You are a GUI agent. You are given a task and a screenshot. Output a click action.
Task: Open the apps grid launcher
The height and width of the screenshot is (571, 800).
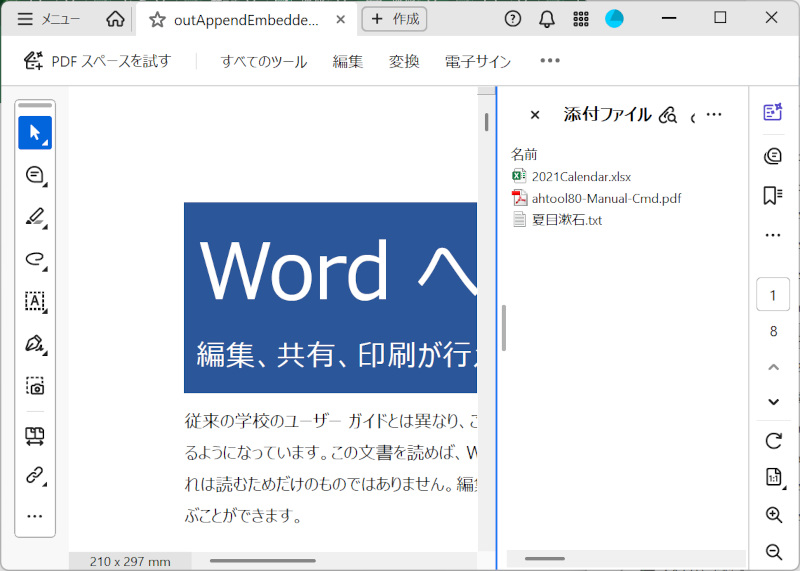[581, 19]
